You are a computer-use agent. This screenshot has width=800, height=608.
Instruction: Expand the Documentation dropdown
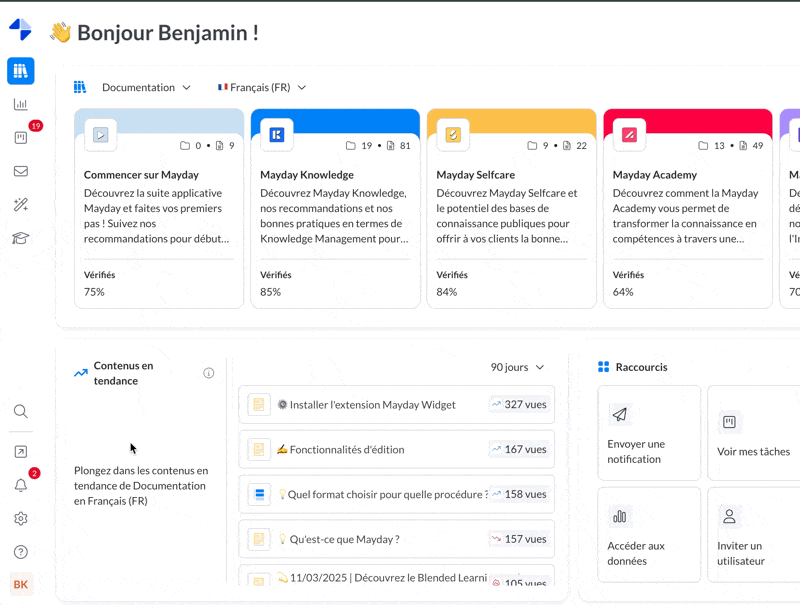146,88
